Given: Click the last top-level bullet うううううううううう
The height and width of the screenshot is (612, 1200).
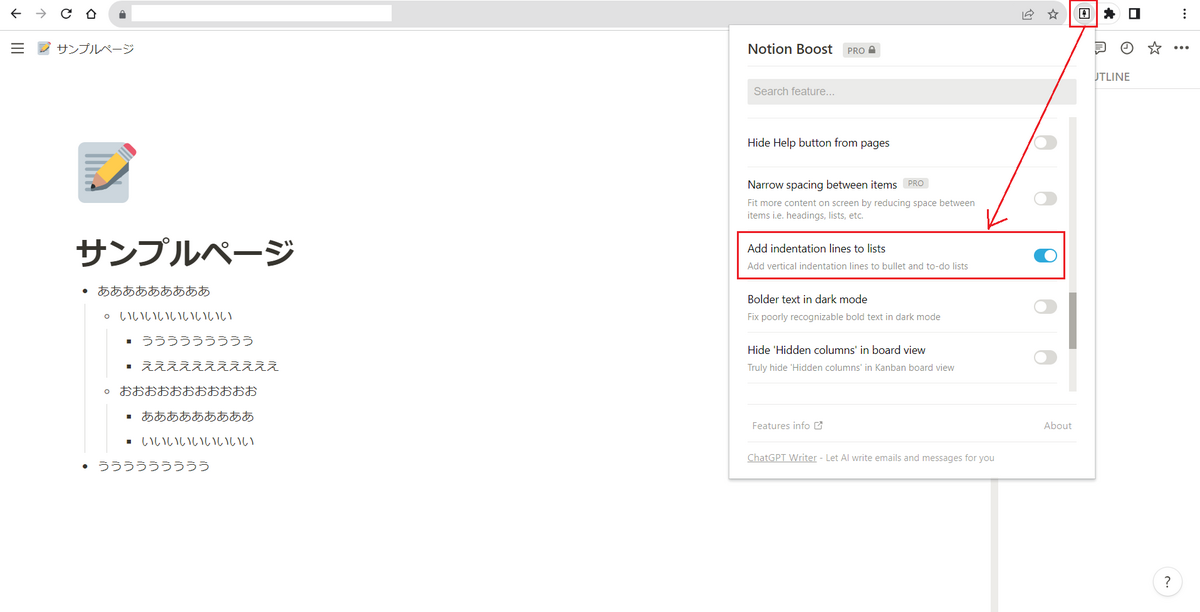Looking at the screenshot, I should tap(154, 466).
